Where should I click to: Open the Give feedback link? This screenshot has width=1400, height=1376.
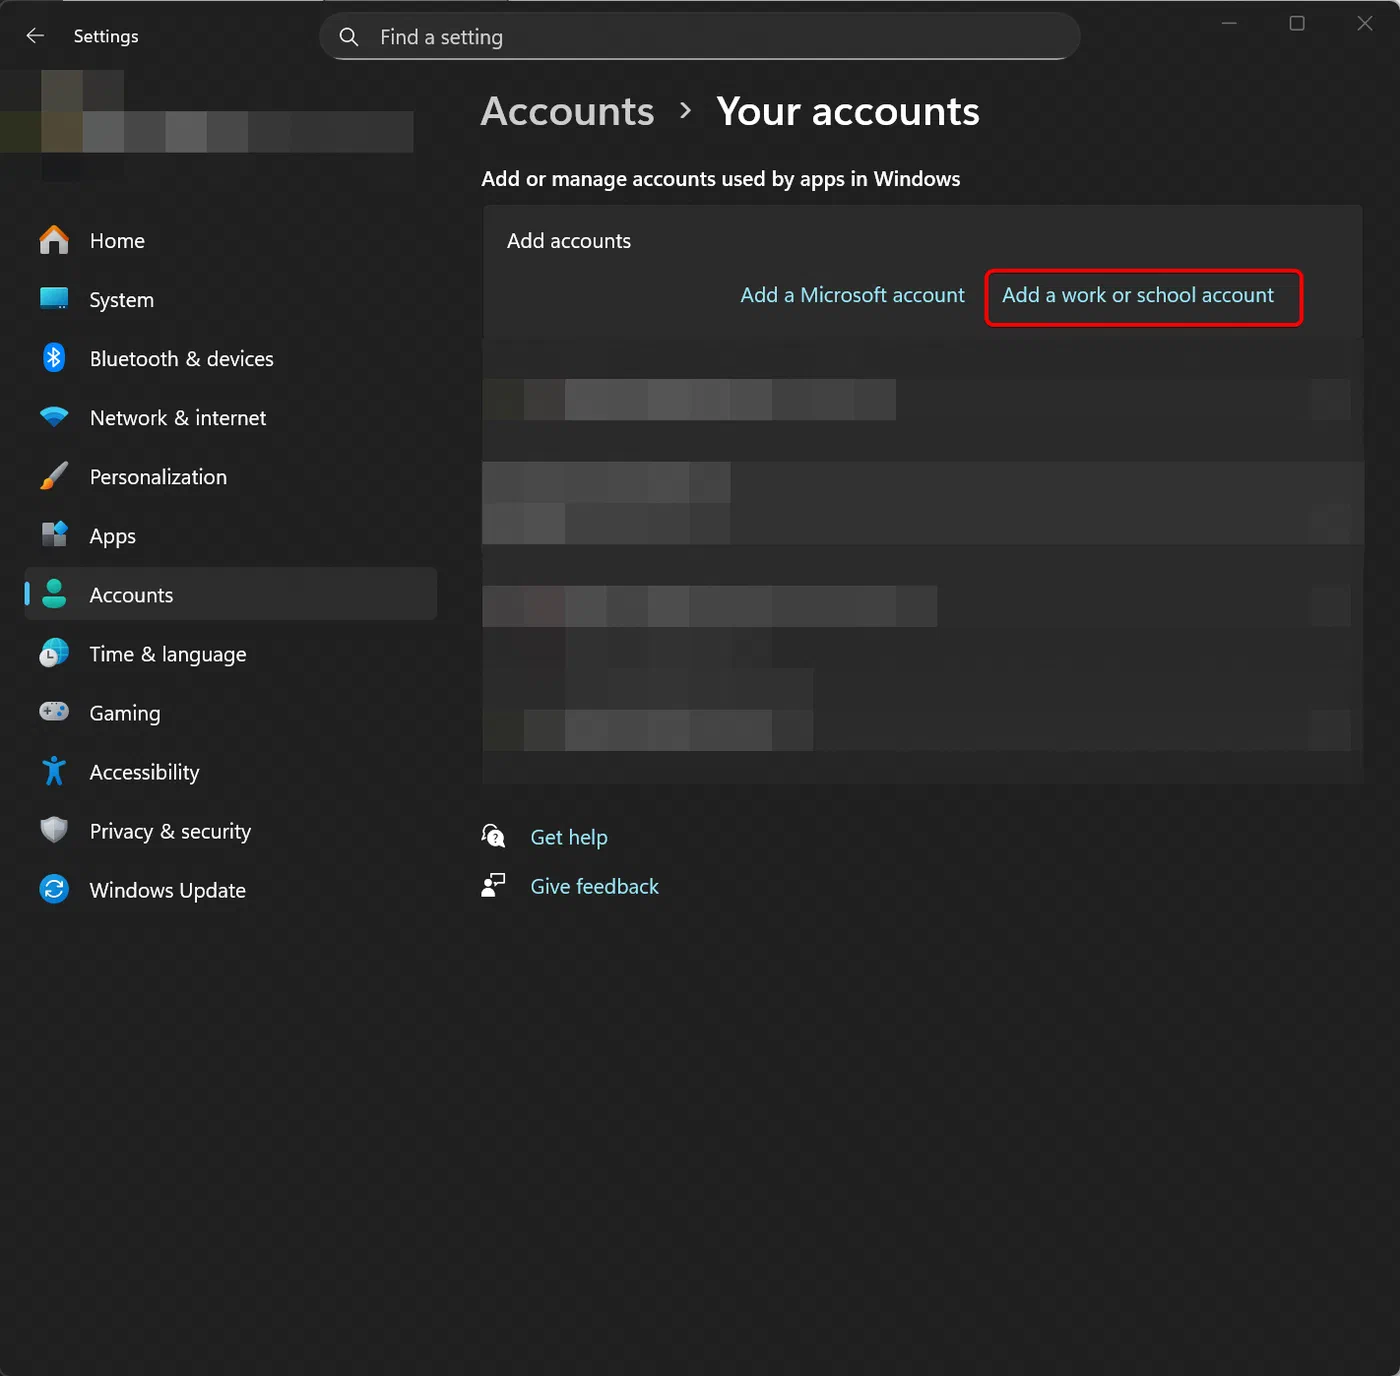click(x=594, y=886)
